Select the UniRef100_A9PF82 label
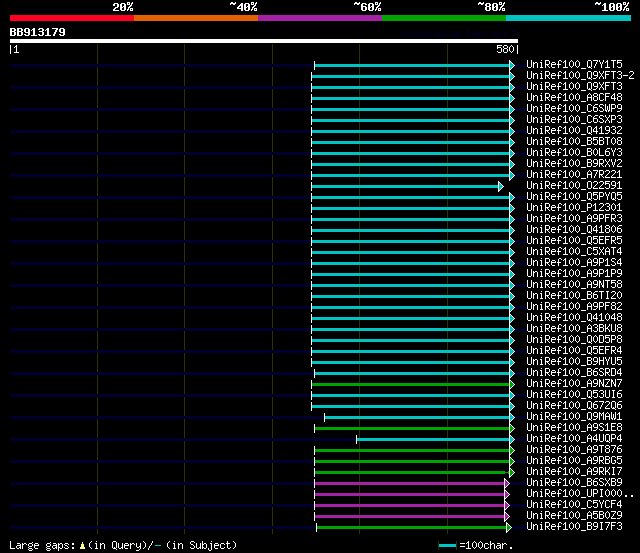This screenshot has height=553, width=640. coord(574,306)
